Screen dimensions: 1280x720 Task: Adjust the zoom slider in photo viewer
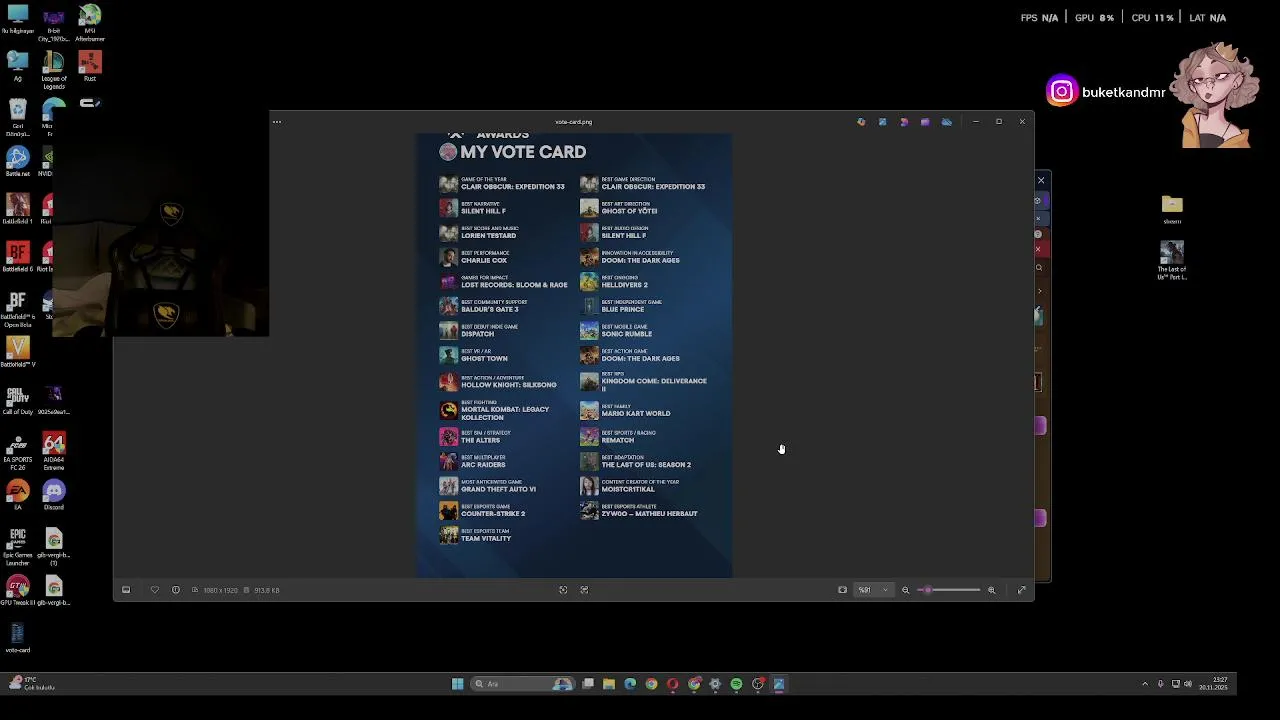pyautogui.click(x=949, y=590)
